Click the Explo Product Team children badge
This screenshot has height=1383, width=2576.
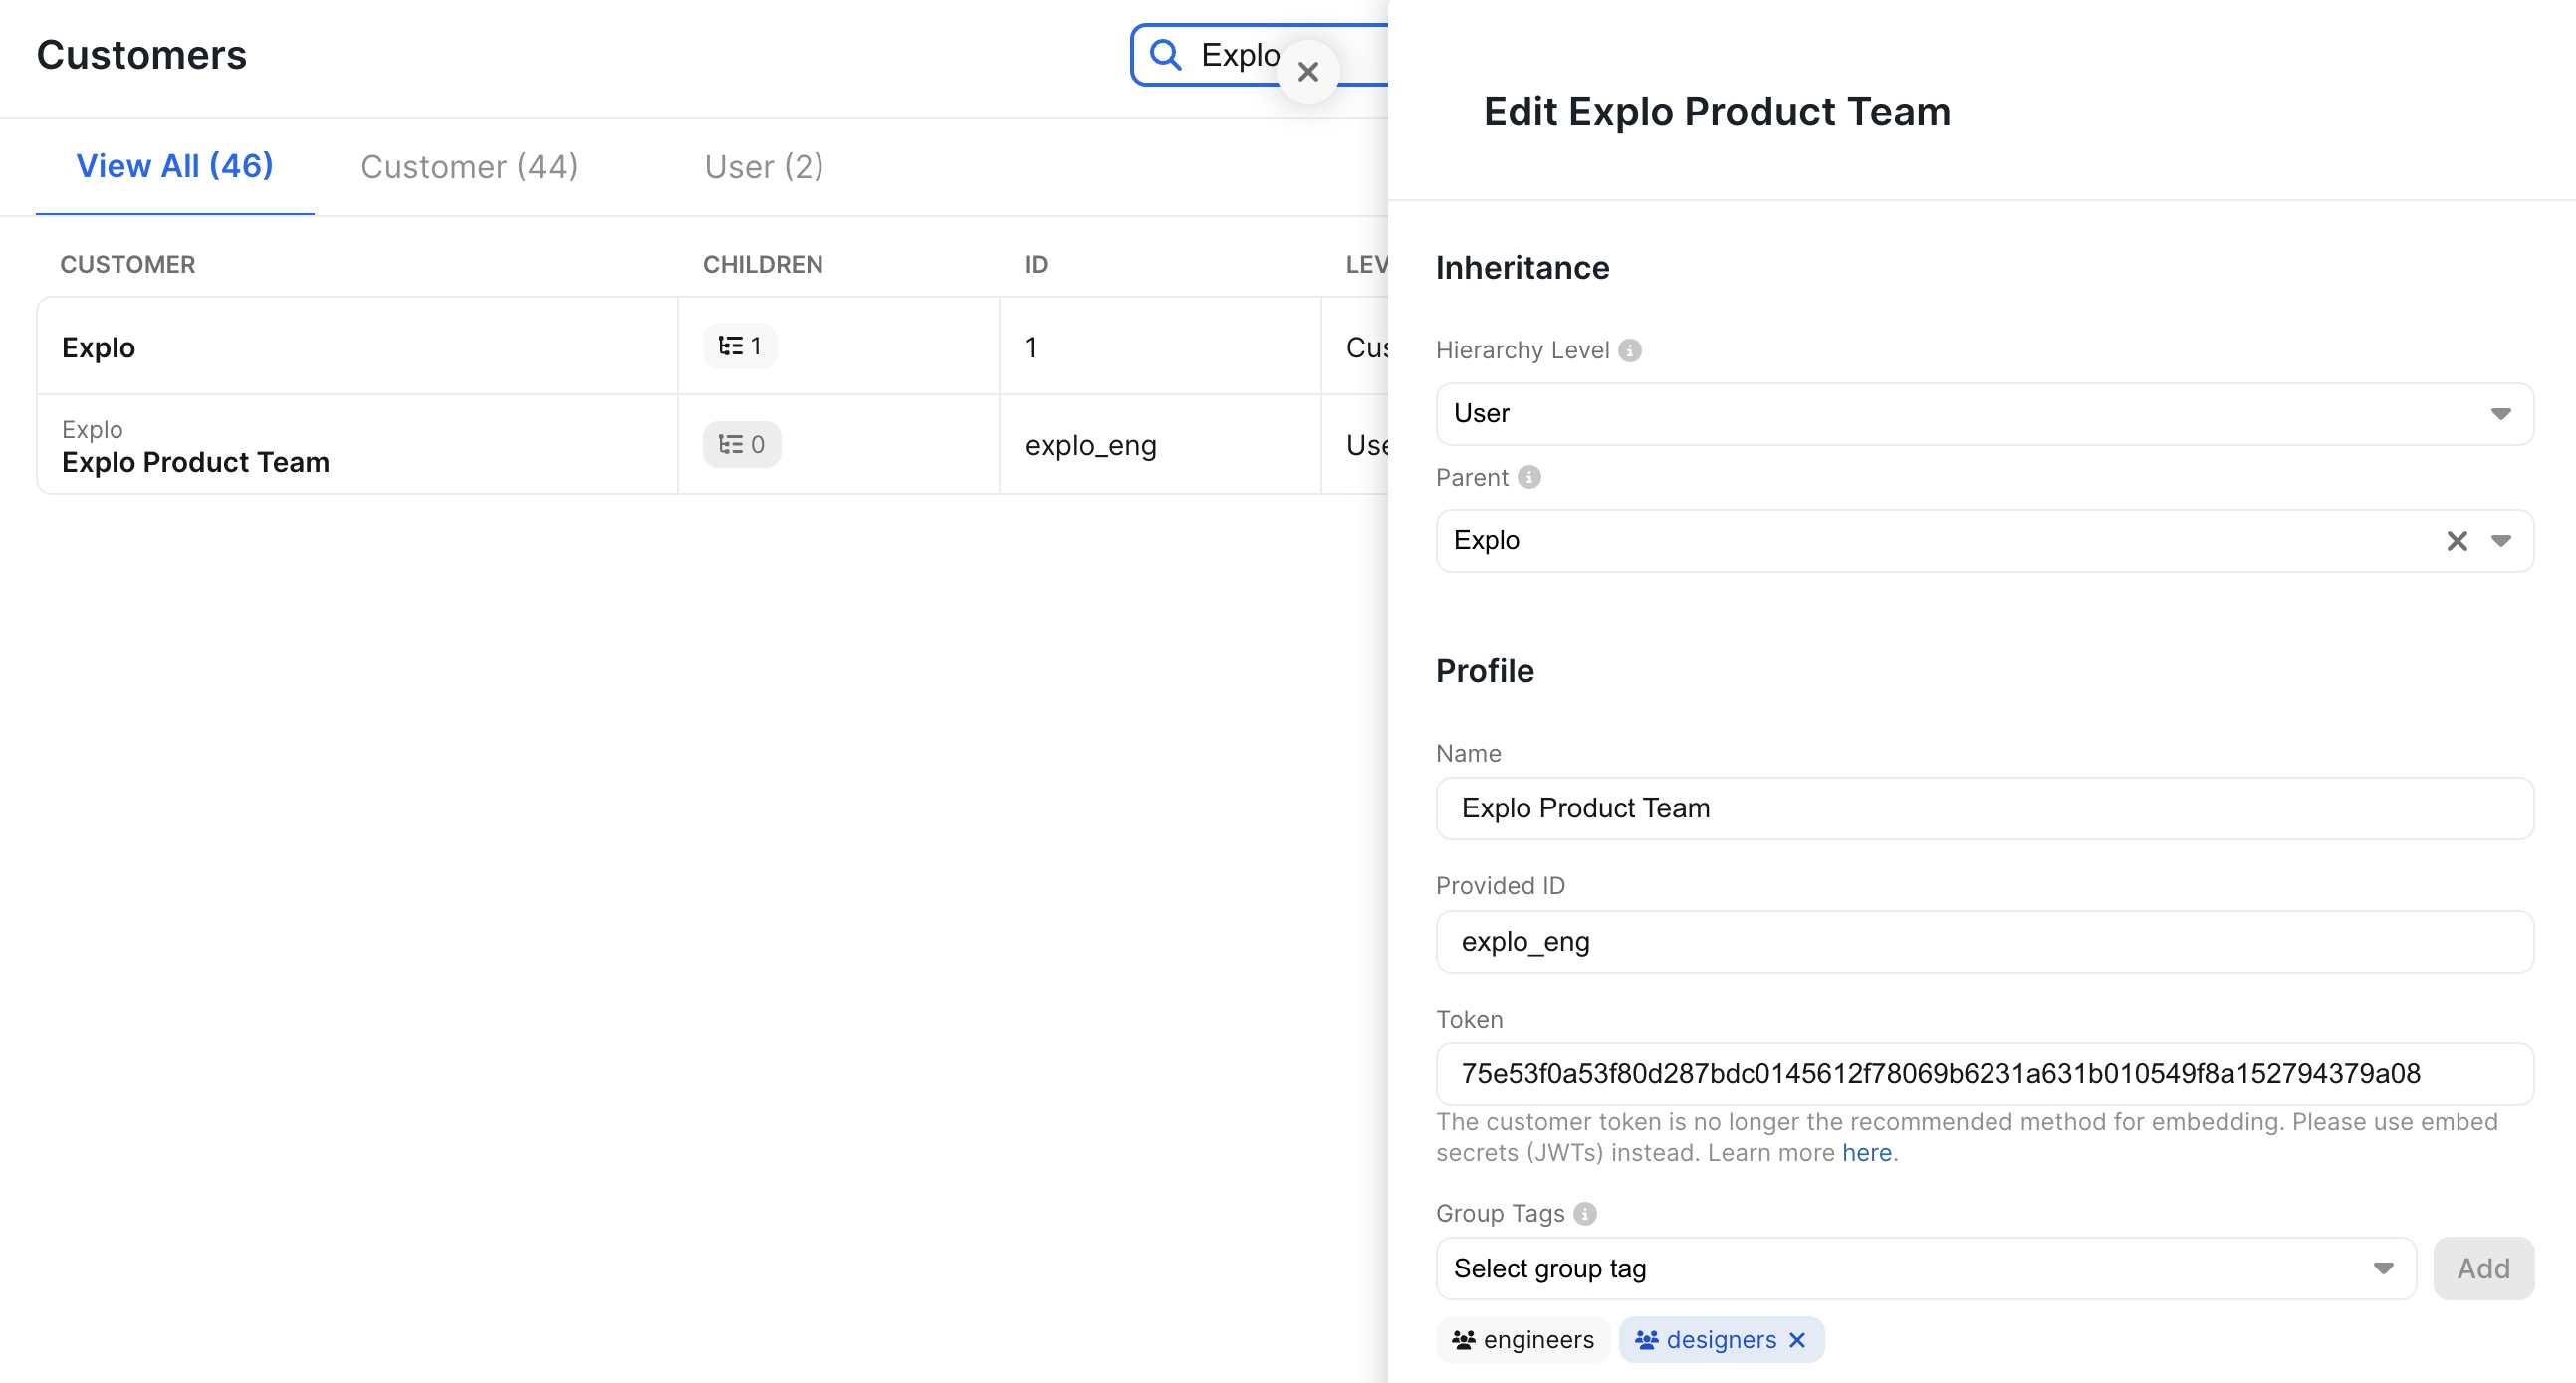point(741,444)
